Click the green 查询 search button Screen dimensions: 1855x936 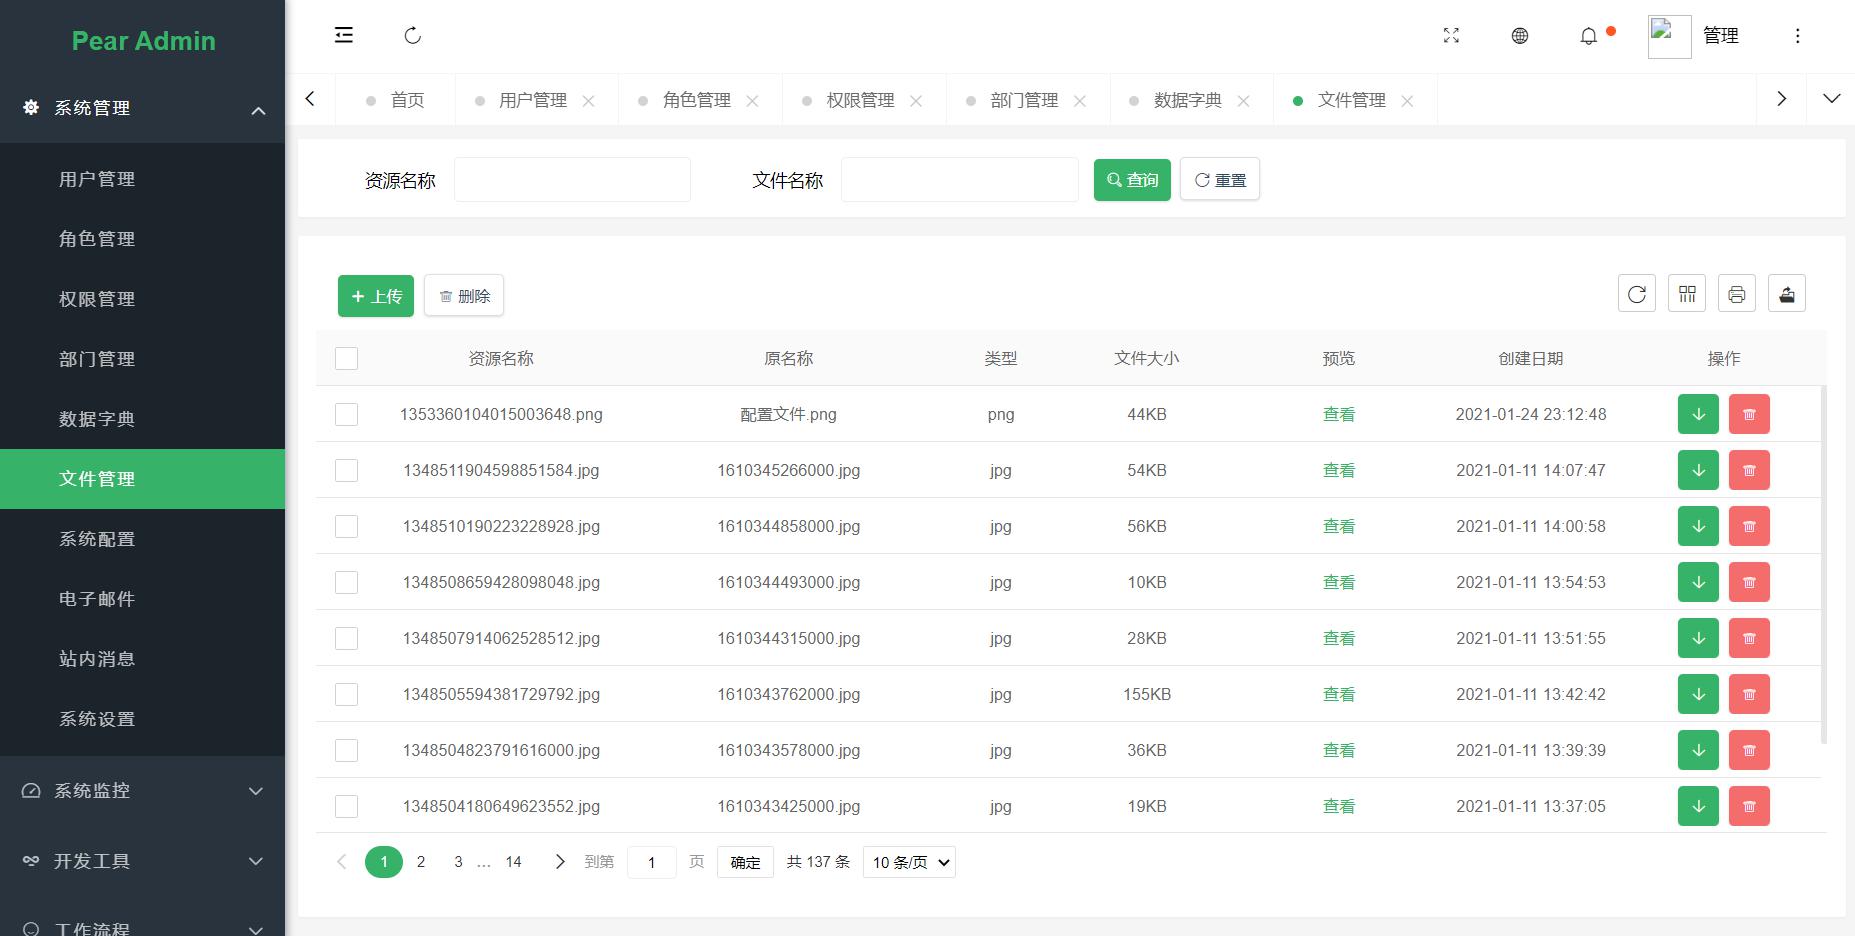click(x=1132, y=180)
